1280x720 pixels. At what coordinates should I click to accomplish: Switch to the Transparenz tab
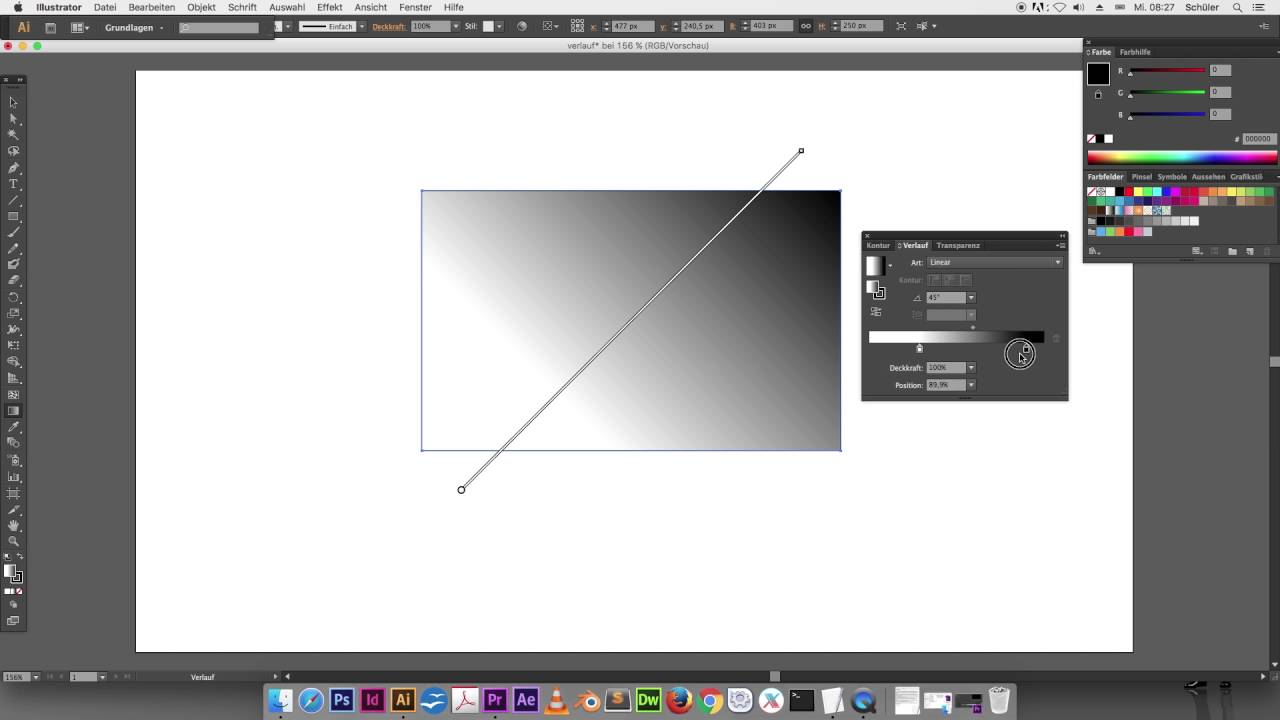pos(958,245)
